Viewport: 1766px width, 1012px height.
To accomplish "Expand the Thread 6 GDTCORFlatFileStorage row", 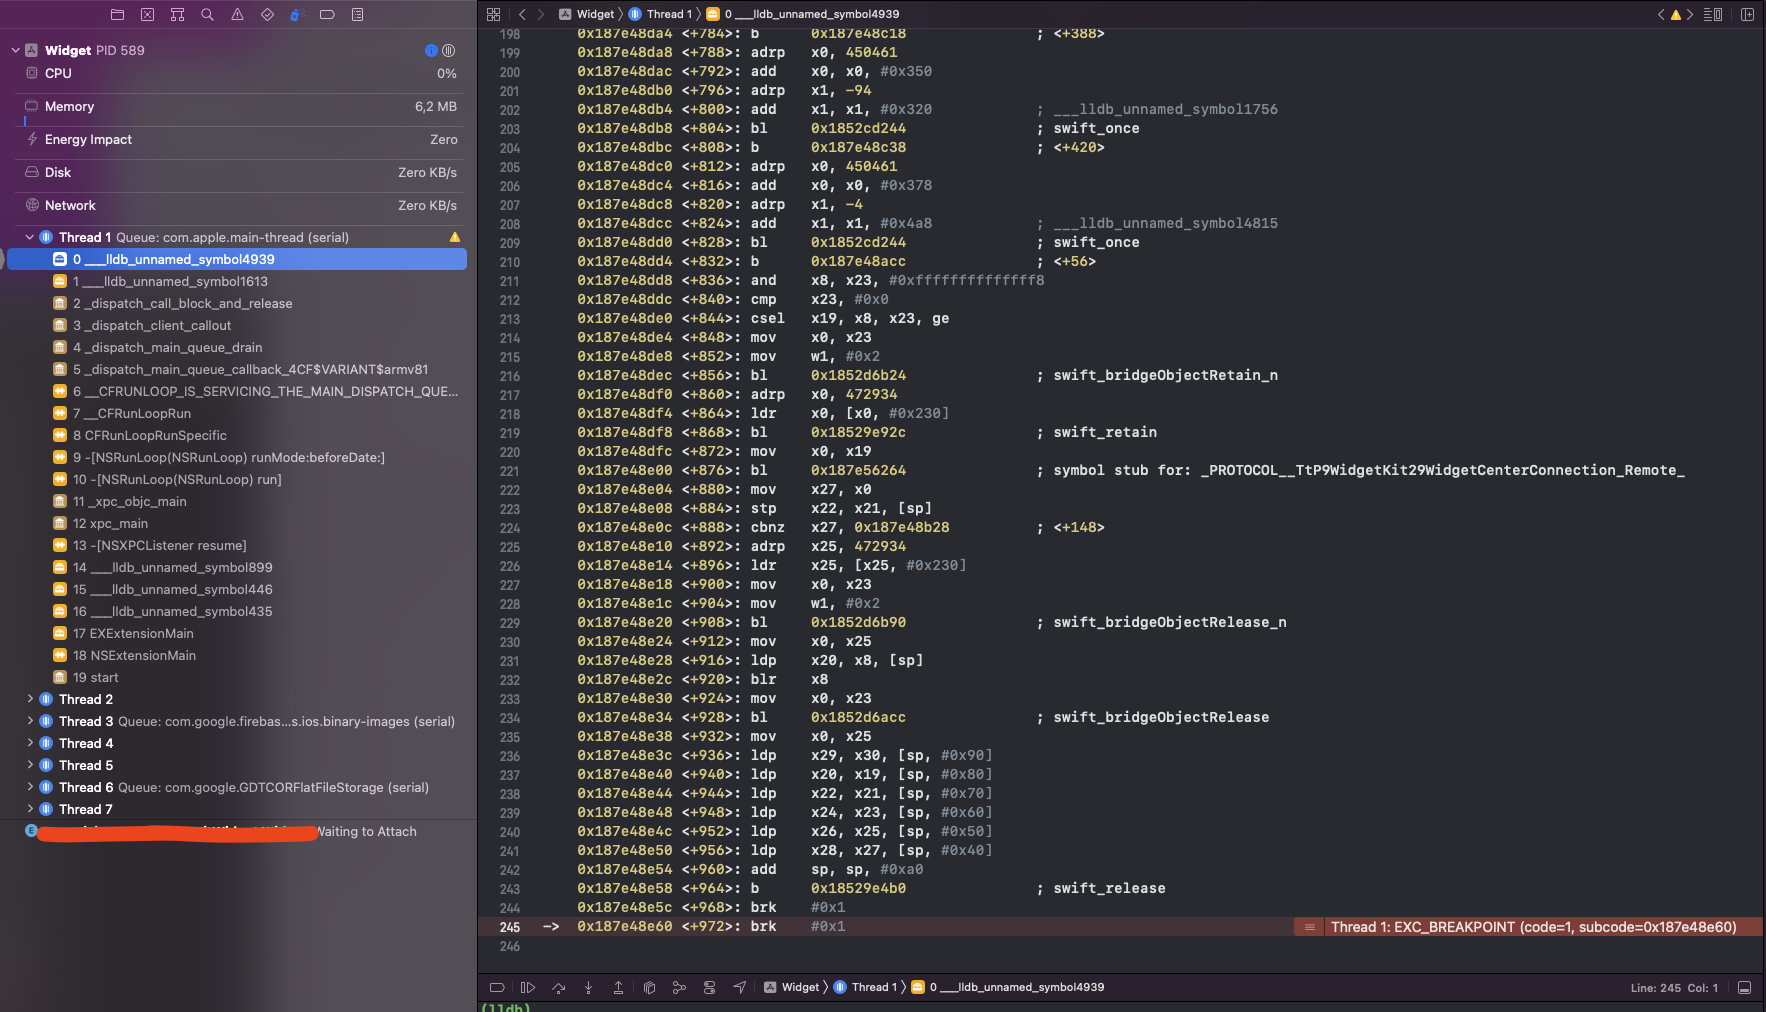I will pos(30,787).
